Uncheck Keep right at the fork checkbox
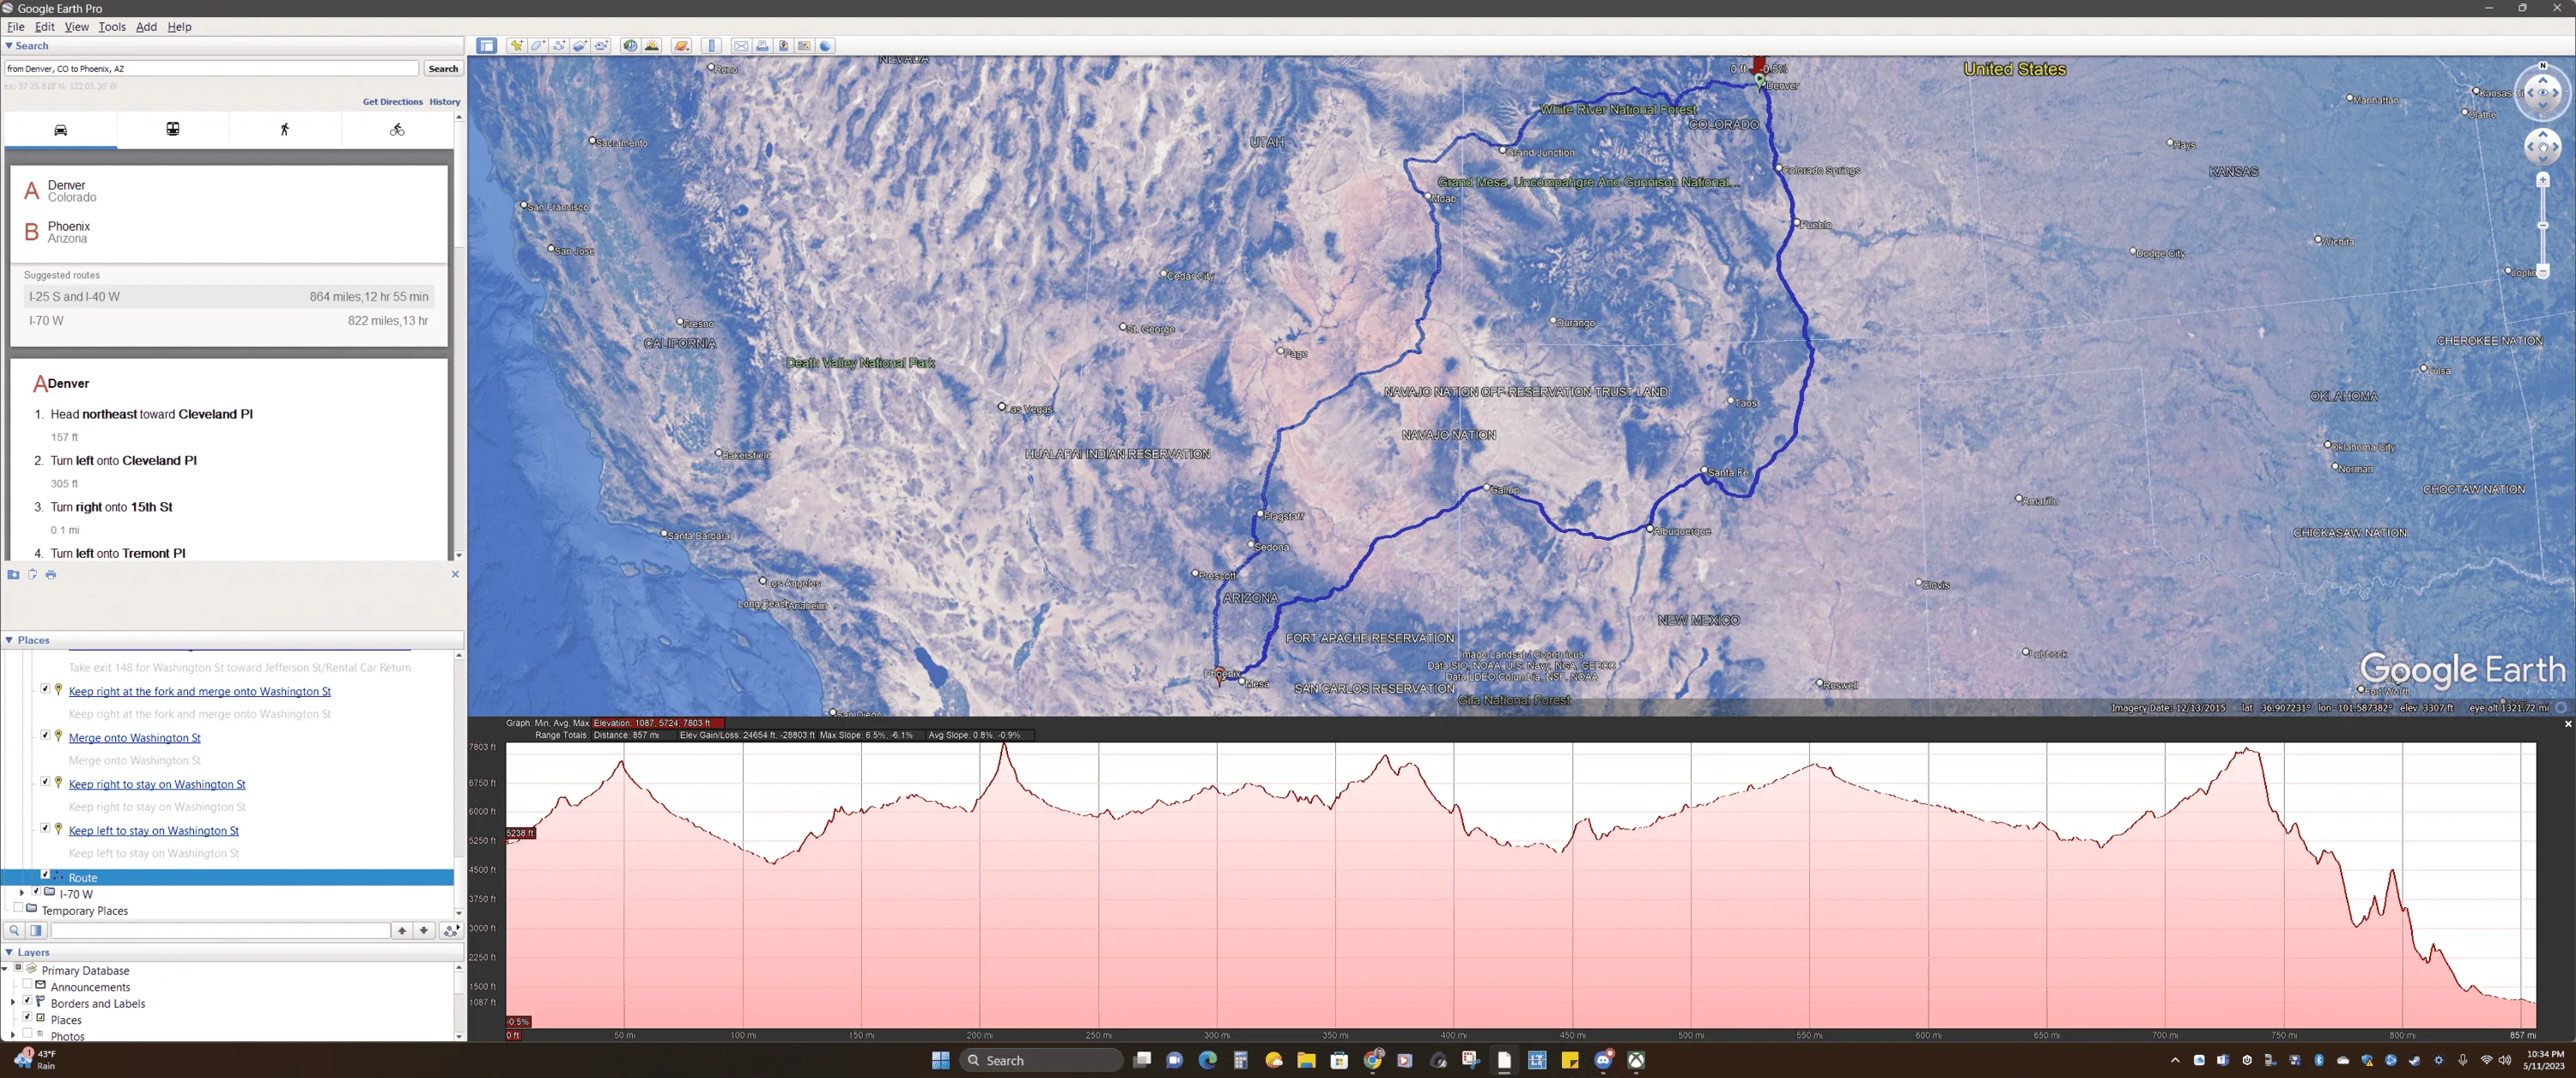Viewport: 2576px width, 1078px height. (45, 689)
